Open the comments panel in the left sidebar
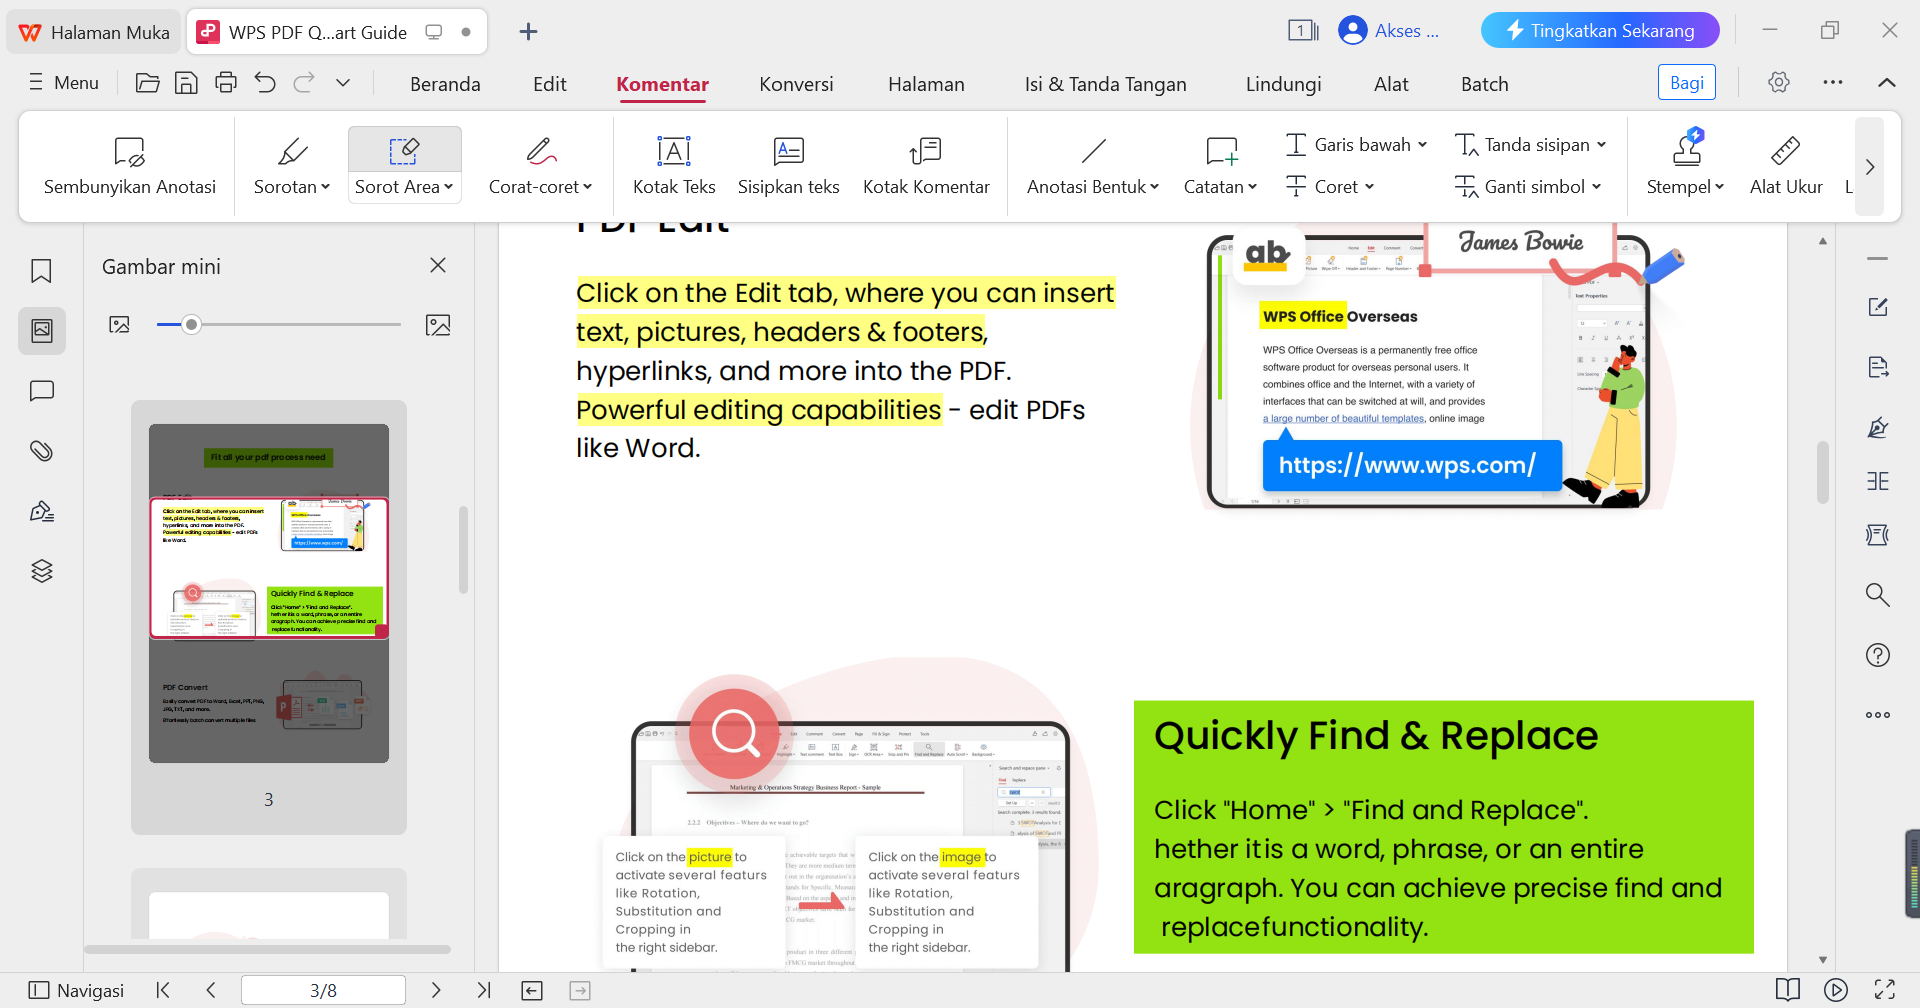This screenshot has height=1008, width=1920. (x=41, y=390)
